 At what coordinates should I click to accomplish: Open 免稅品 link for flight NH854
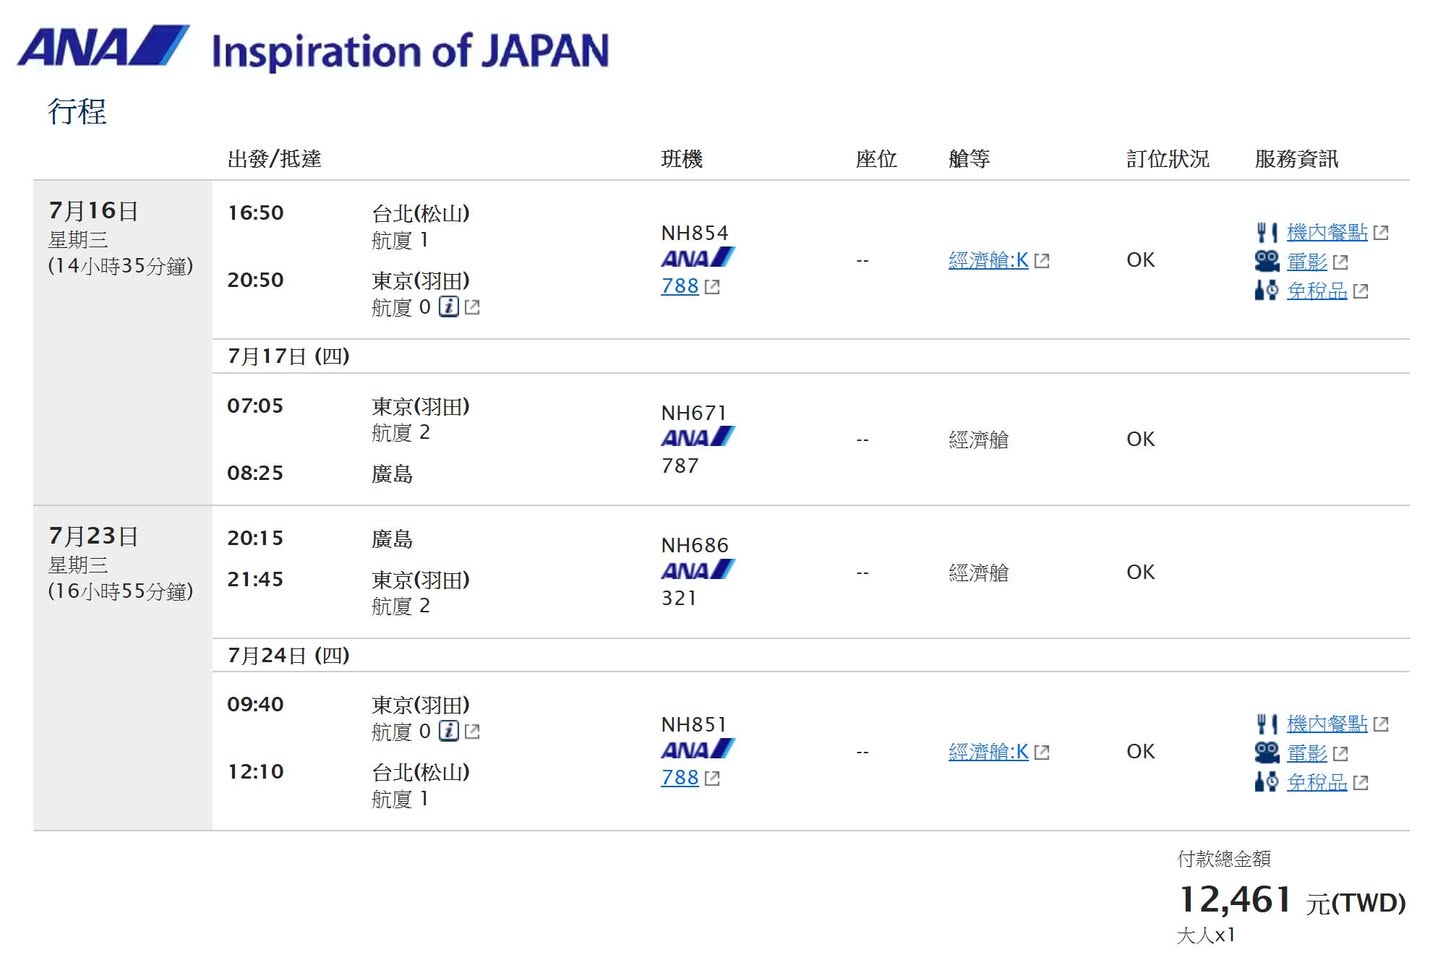pos(1317,291)
